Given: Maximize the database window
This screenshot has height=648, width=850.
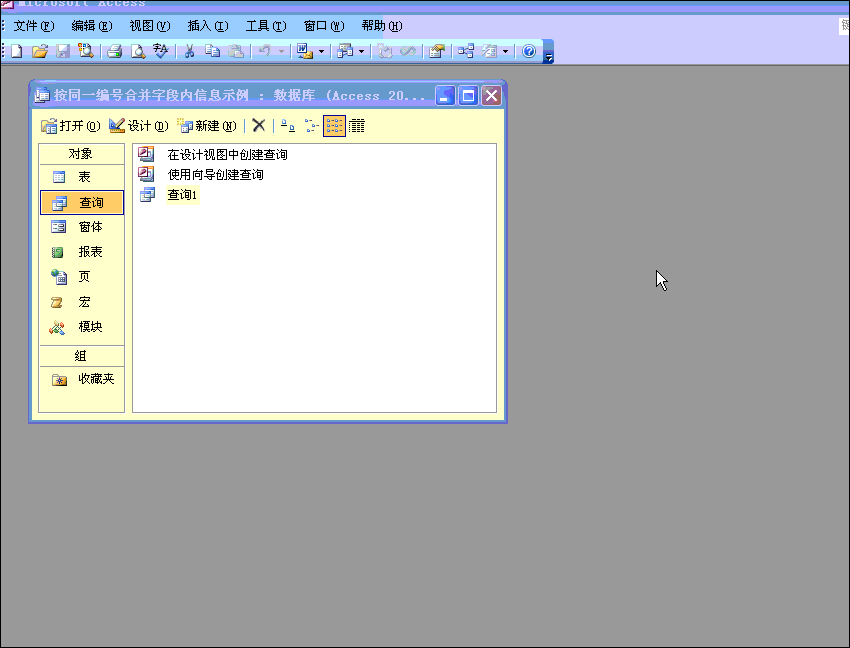Looking at the screenshot, I should pyautogui.click(x=468, y=95).
